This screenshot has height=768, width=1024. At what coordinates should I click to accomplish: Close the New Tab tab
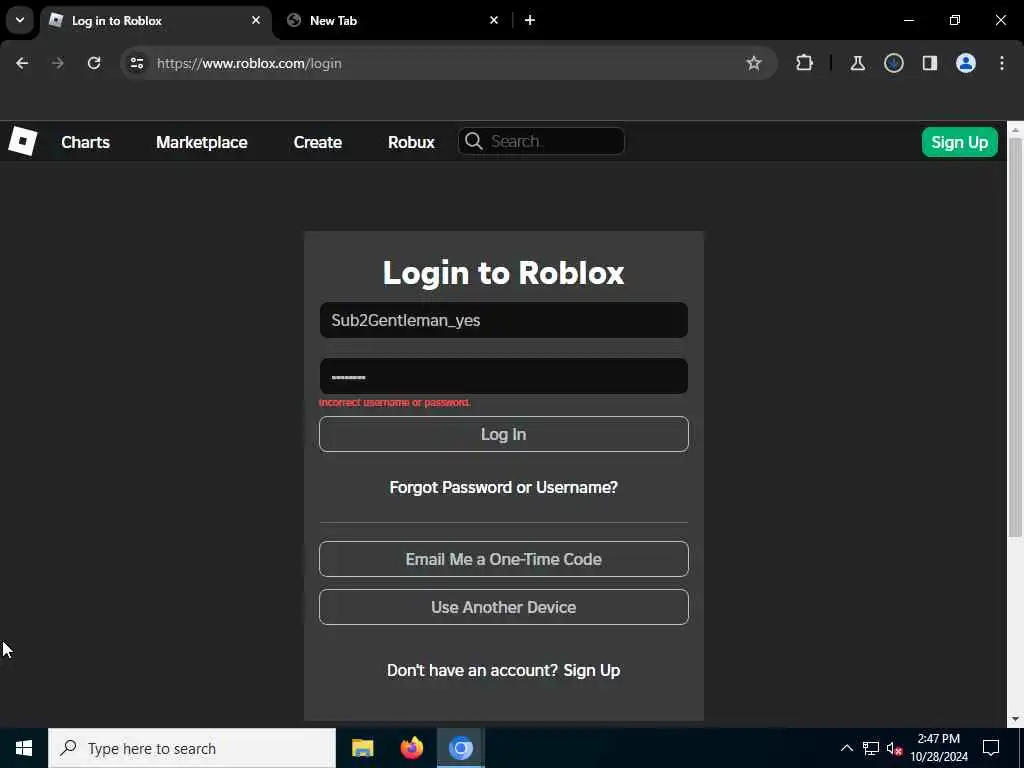(x=494, y=20)
